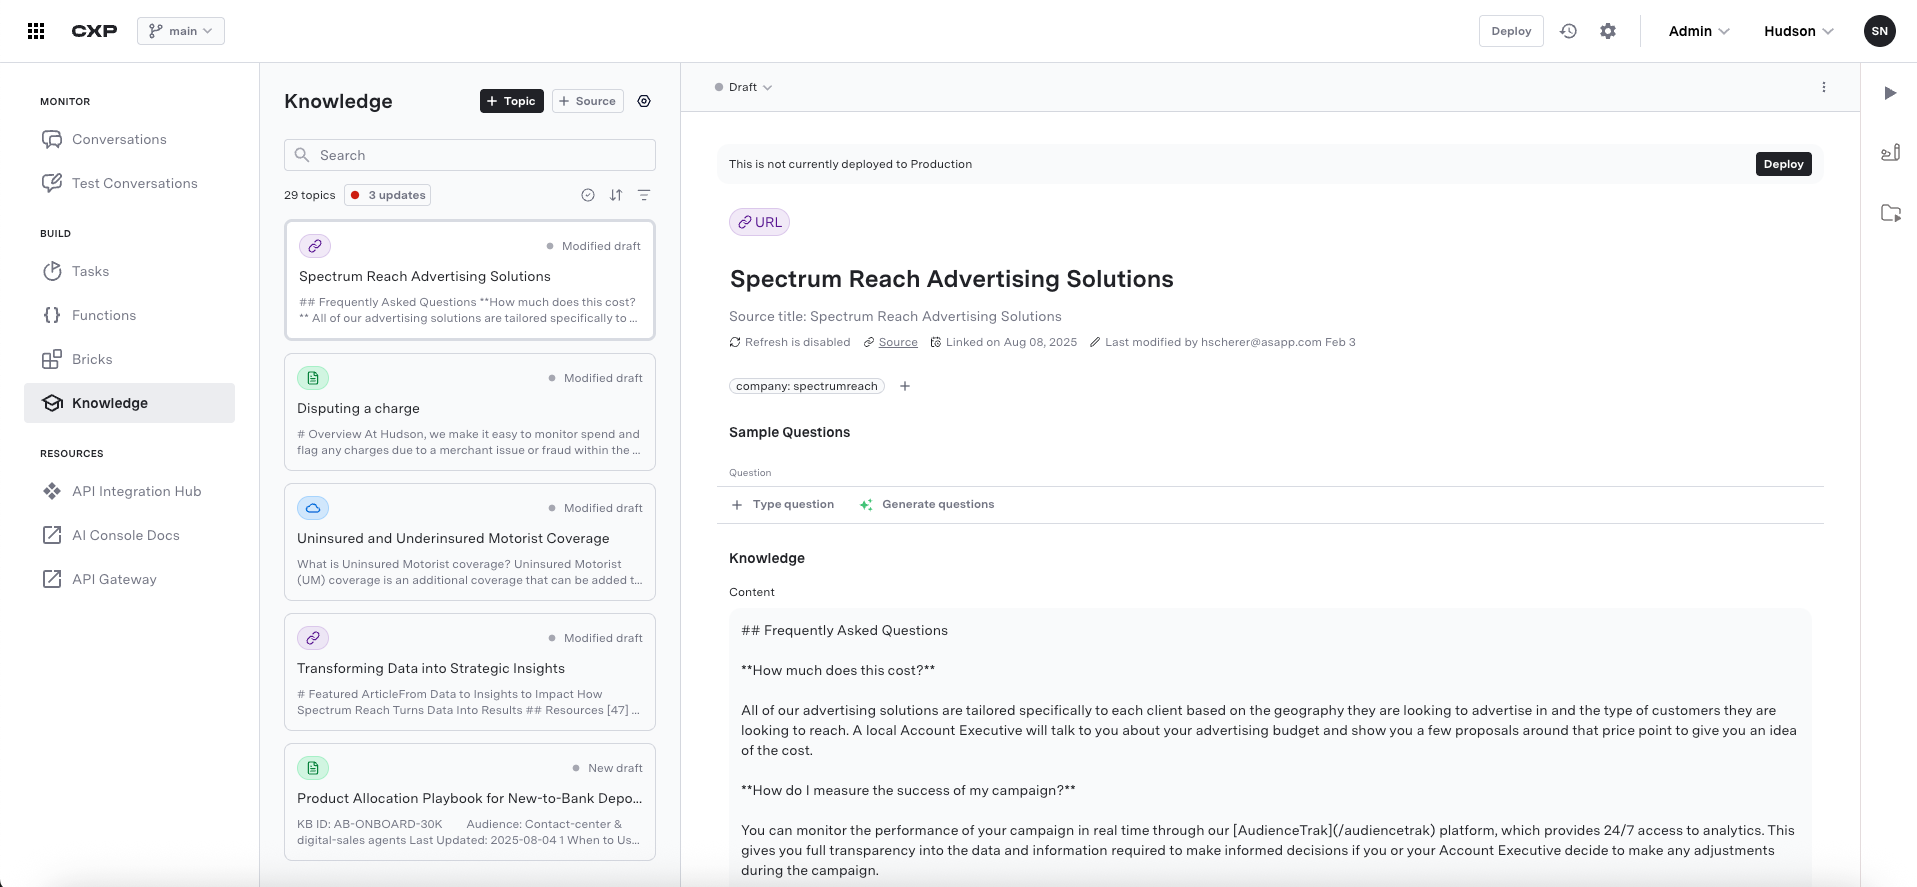Click the status circle filter icon
This screenshot has width=1917, height=887.
coord(588,195)
